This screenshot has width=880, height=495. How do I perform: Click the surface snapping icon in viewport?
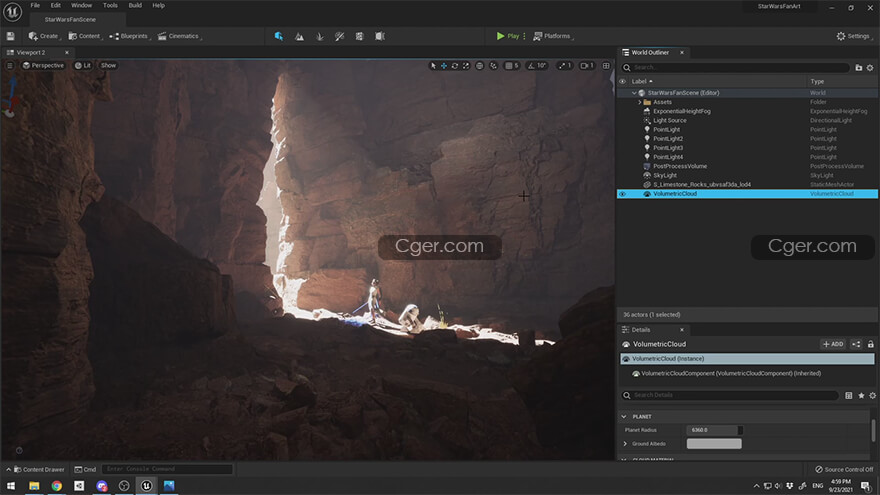(x=493, y=66)
